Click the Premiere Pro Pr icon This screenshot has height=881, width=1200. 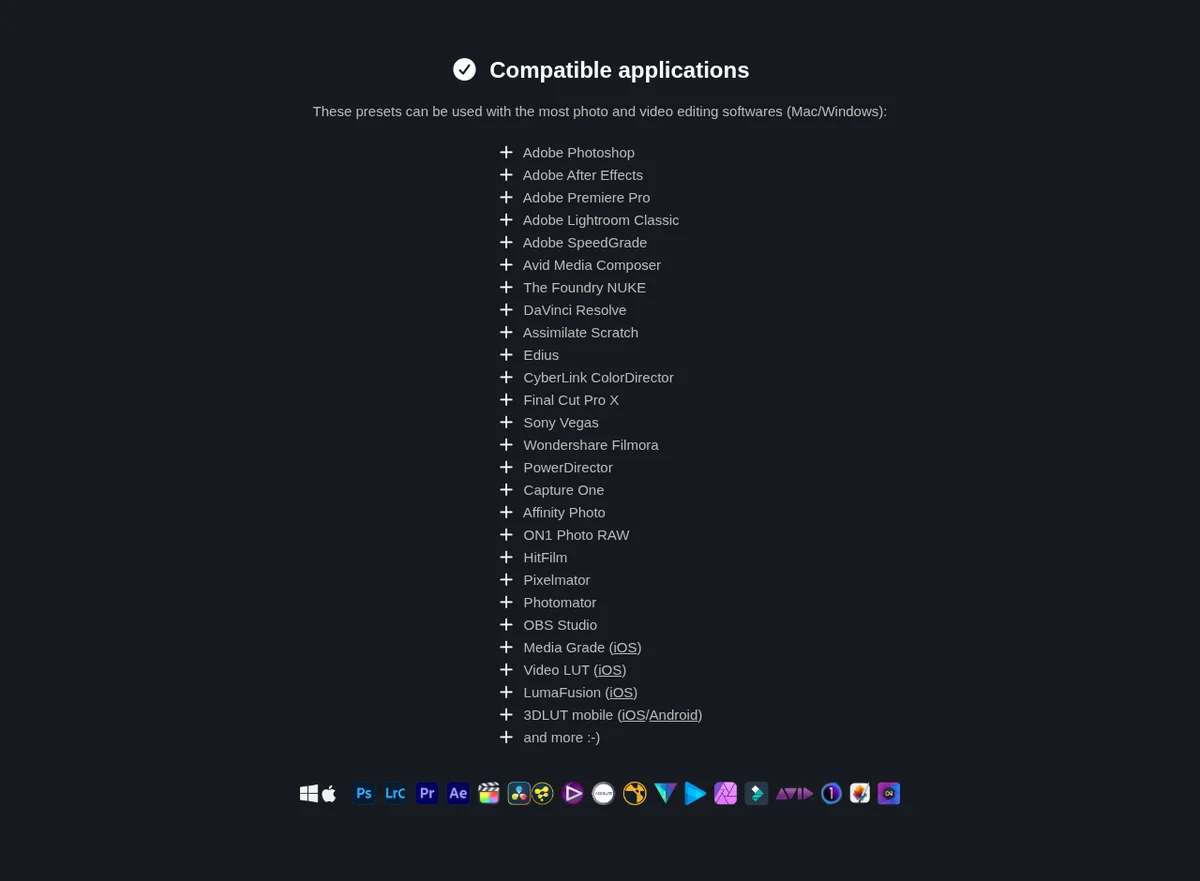coord(427,793)
